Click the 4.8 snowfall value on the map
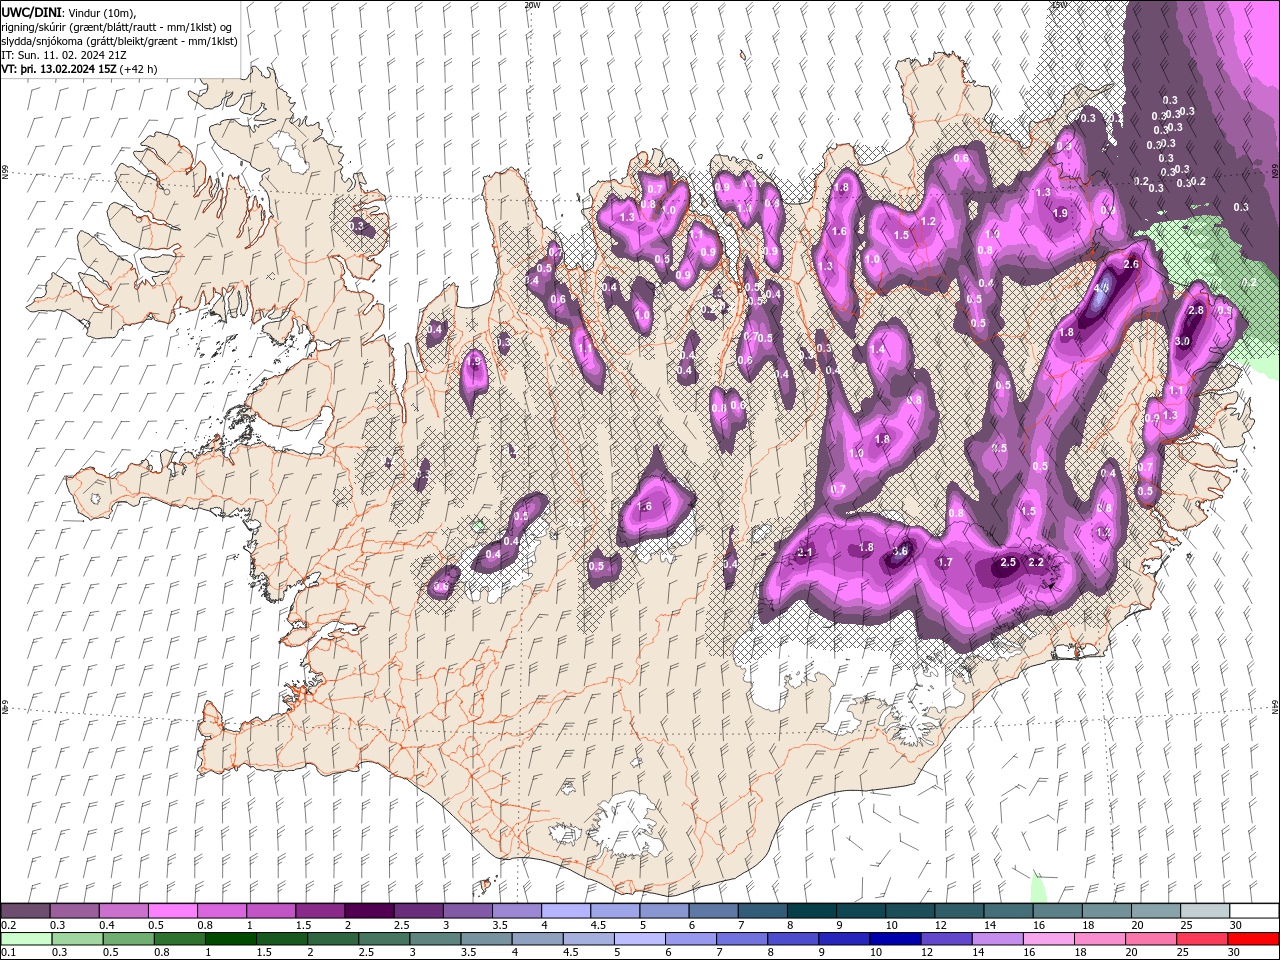The height and width of the screenshot is (960, 1280). tap(1102, 288)
